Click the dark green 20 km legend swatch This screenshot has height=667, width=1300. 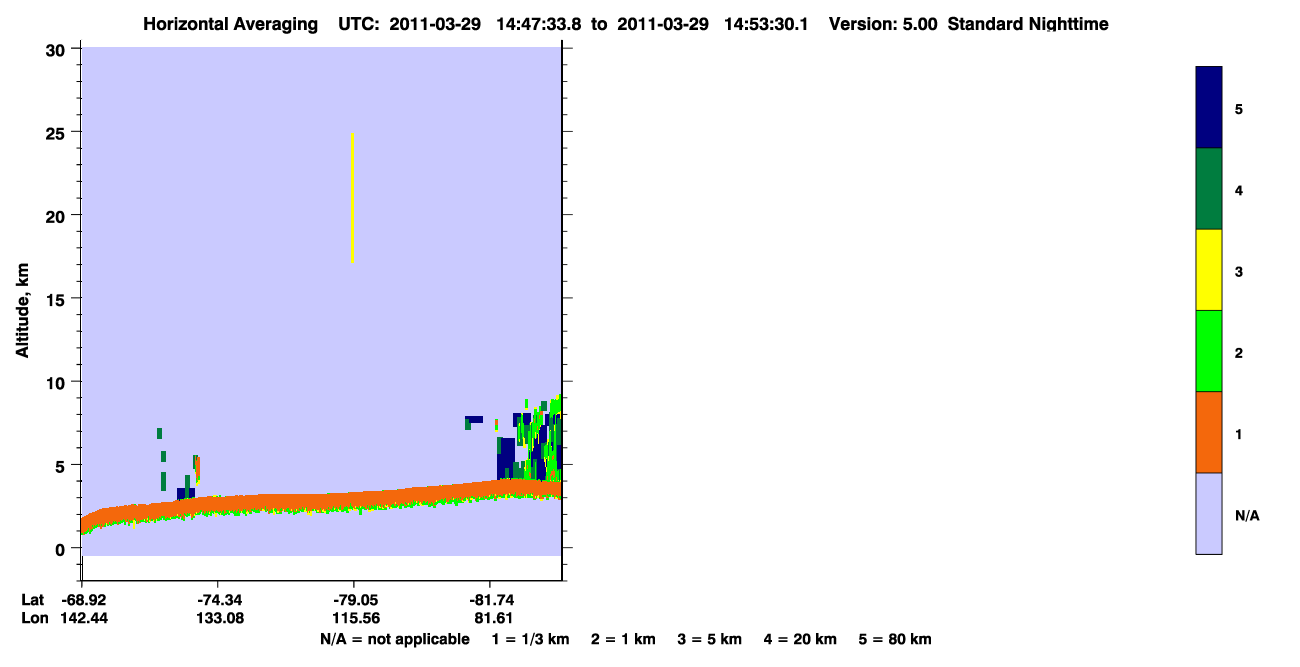pyautogui.click(x=1208, y=188)
